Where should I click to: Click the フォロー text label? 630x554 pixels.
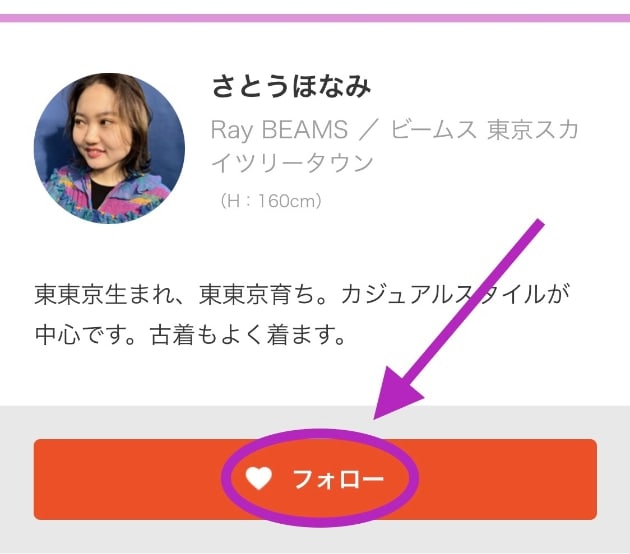[338, 479]
